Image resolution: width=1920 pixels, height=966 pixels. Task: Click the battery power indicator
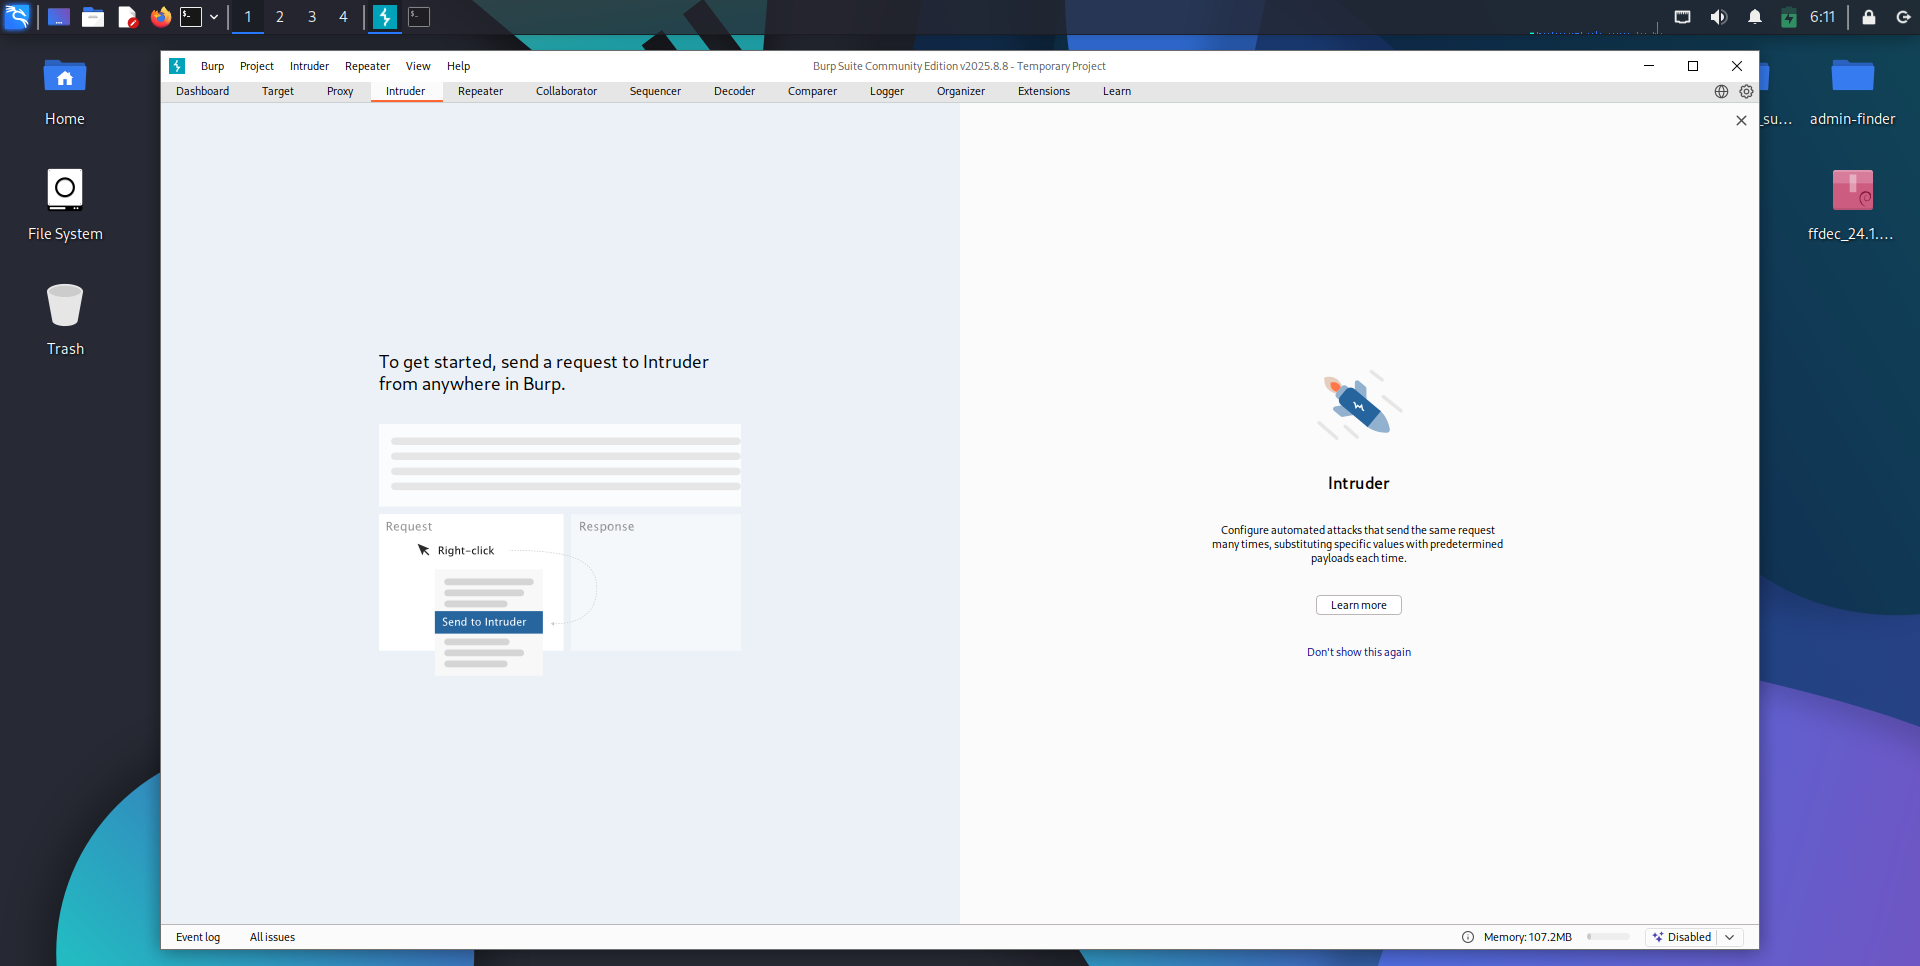coord(1789,17)
